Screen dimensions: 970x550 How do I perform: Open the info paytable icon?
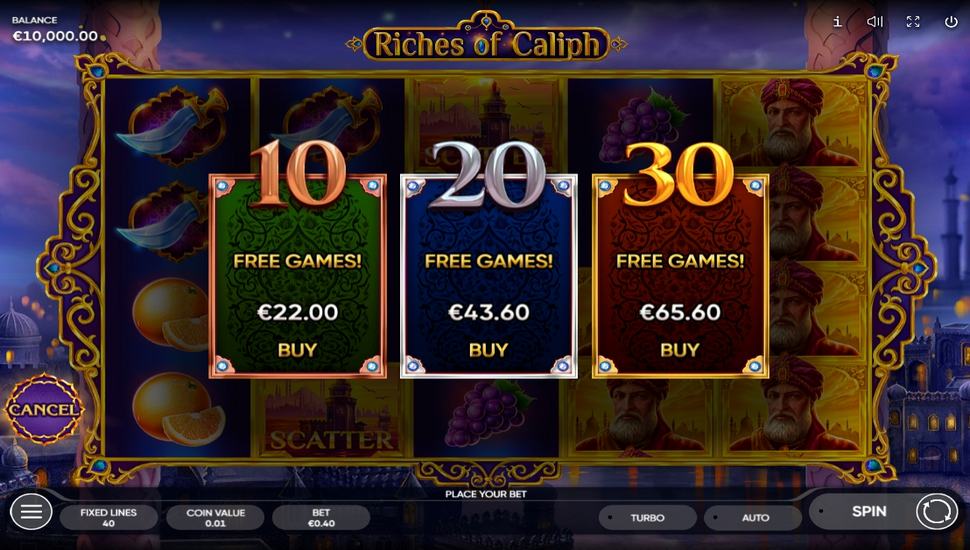click(837, 22)
